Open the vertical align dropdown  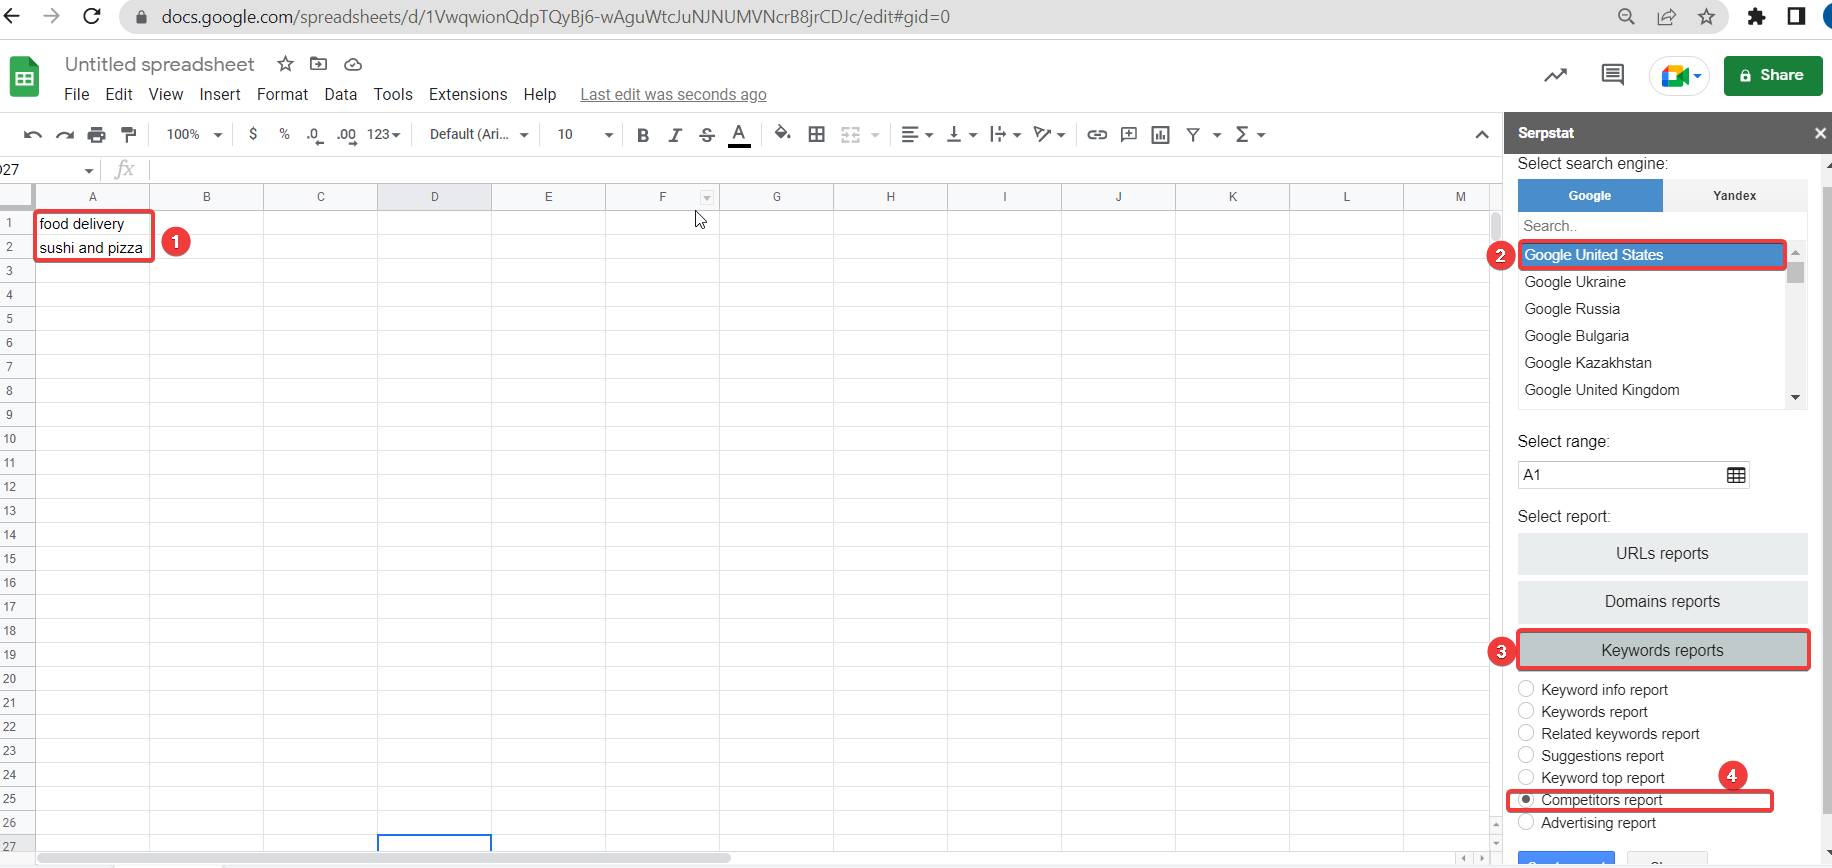point(961,134)
